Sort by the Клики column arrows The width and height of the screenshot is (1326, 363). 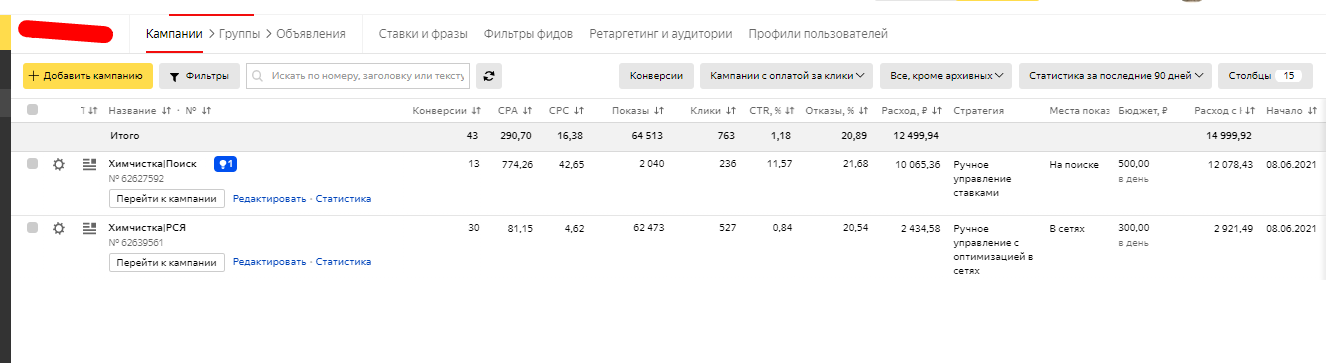point(732,110)
